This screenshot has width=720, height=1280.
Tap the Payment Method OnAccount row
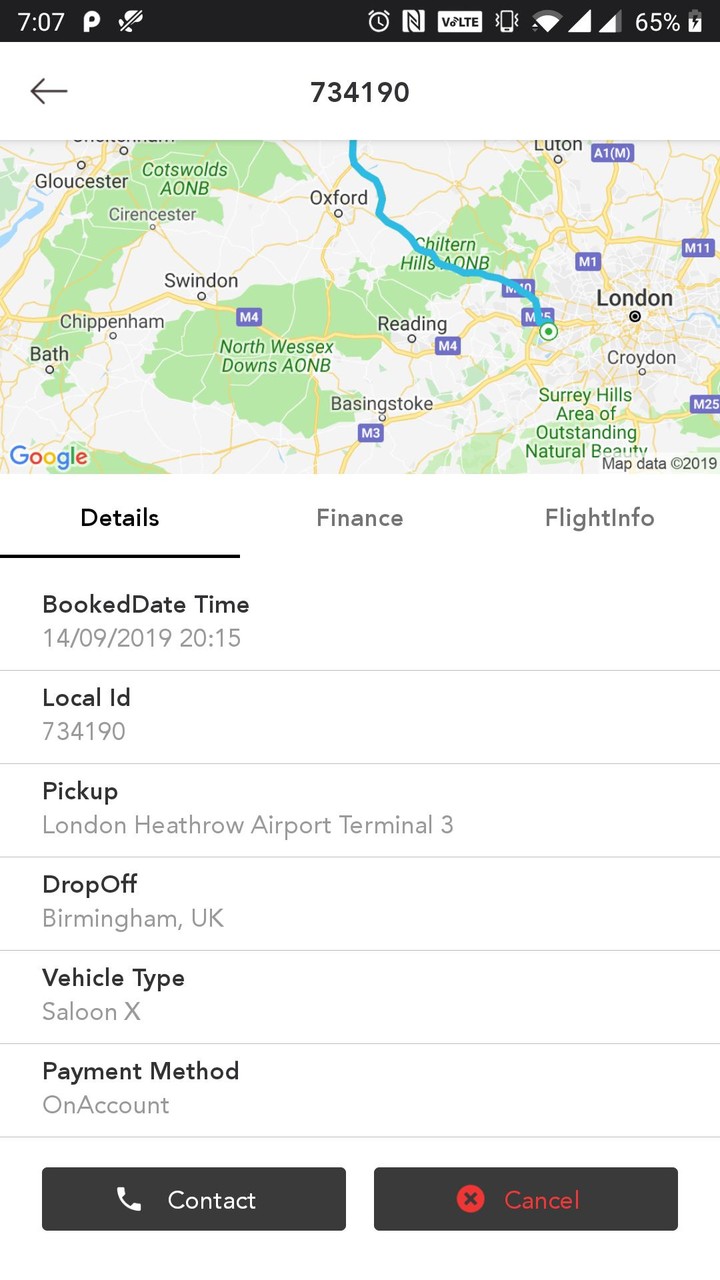(360, 1089)
